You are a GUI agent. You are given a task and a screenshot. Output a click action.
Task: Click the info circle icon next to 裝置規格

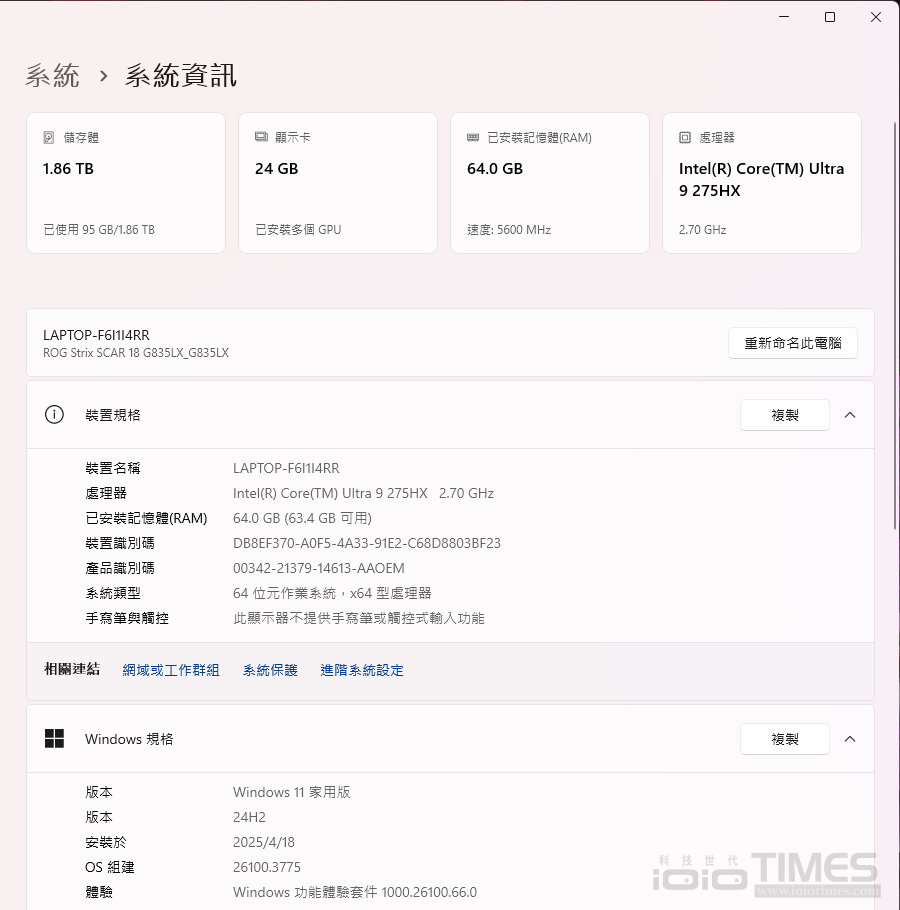point(55,415)
